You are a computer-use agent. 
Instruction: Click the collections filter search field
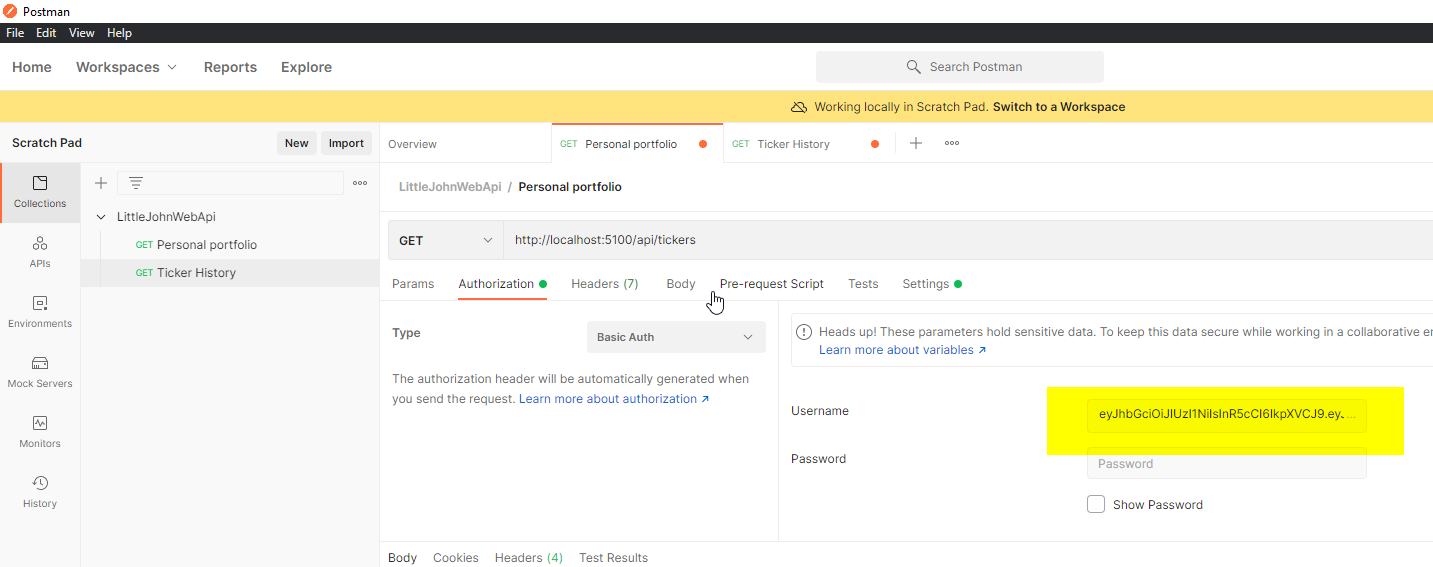pyautogui.click(x=231, y=183)
